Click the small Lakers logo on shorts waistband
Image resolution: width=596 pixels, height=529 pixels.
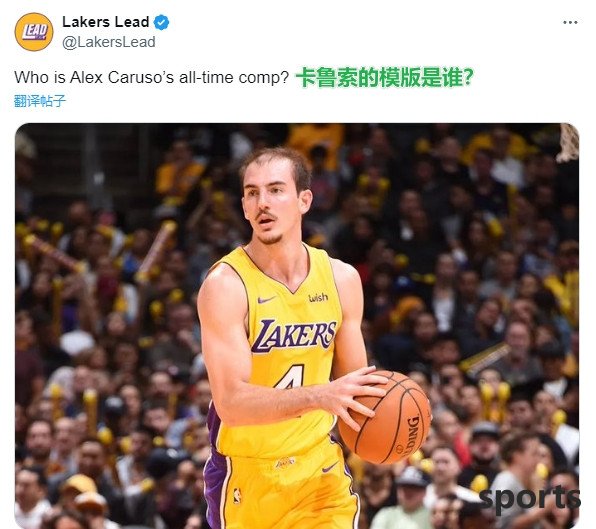click(x=285, y=462)
